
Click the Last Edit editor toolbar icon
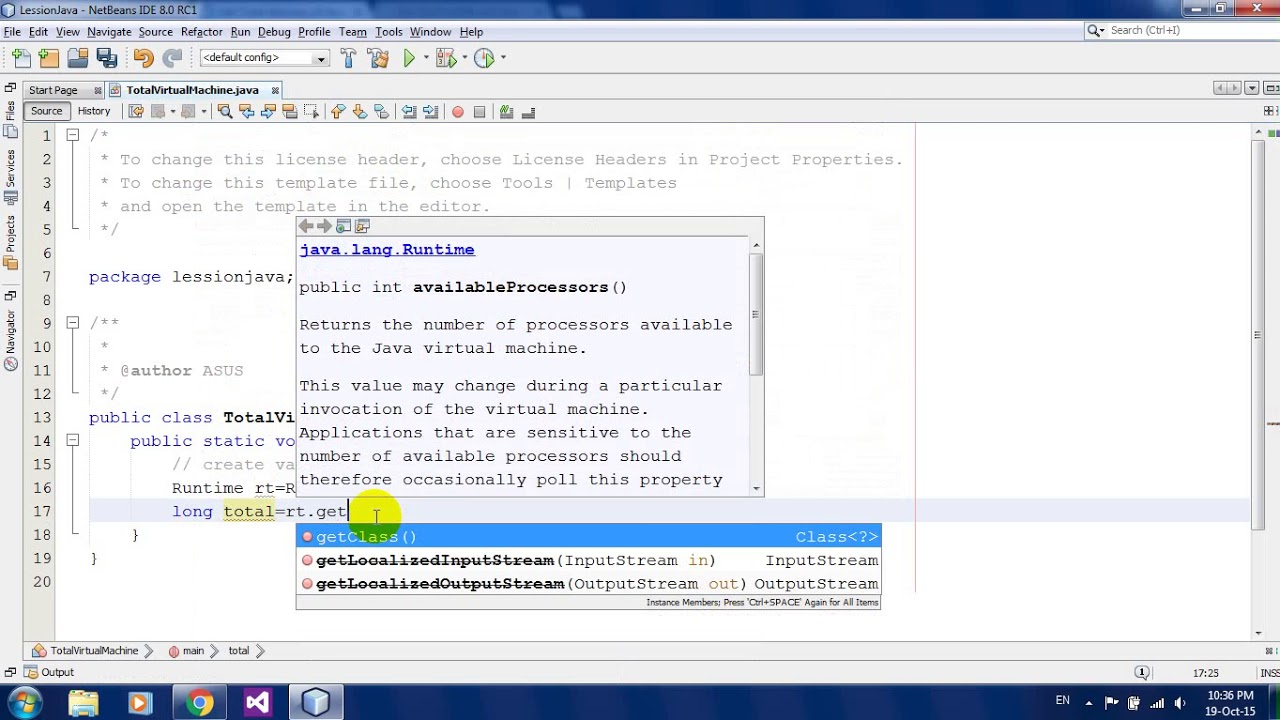coord(136,112)
